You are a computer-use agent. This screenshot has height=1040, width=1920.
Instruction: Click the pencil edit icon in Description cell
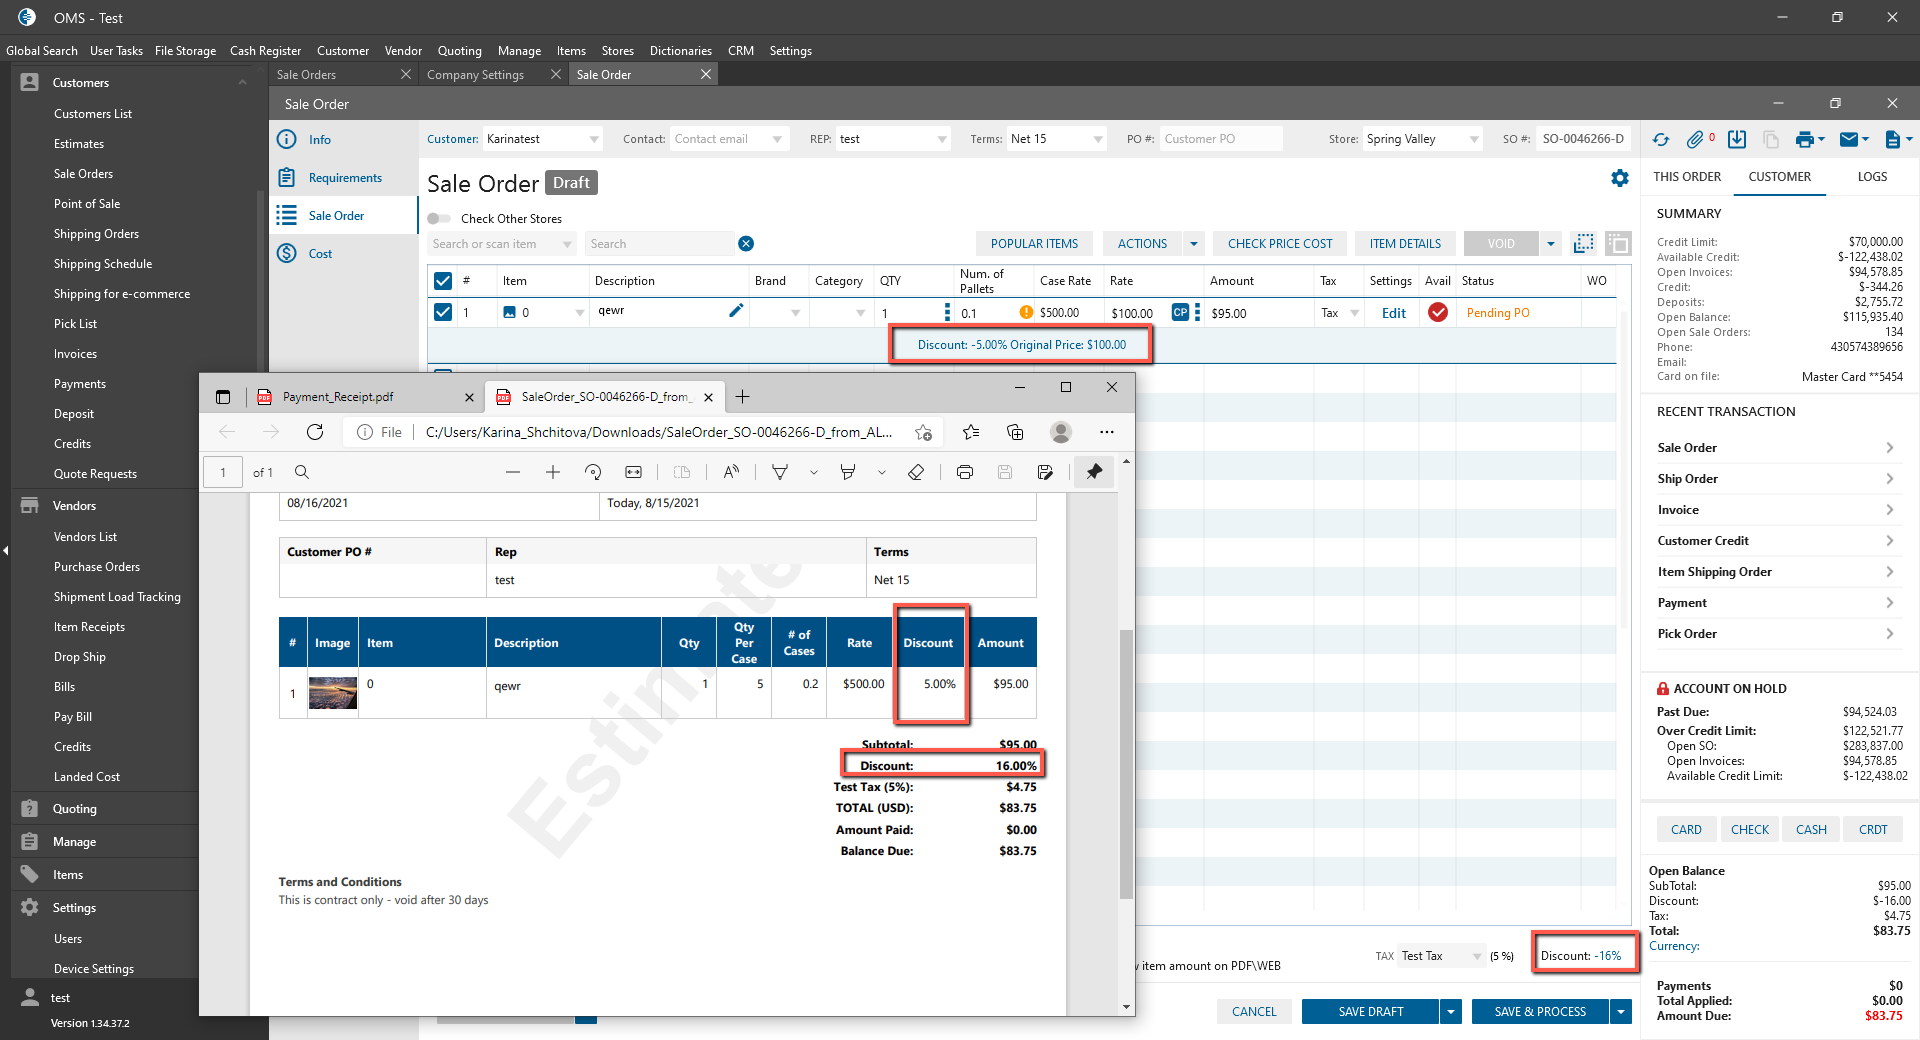tap(736, 311)
